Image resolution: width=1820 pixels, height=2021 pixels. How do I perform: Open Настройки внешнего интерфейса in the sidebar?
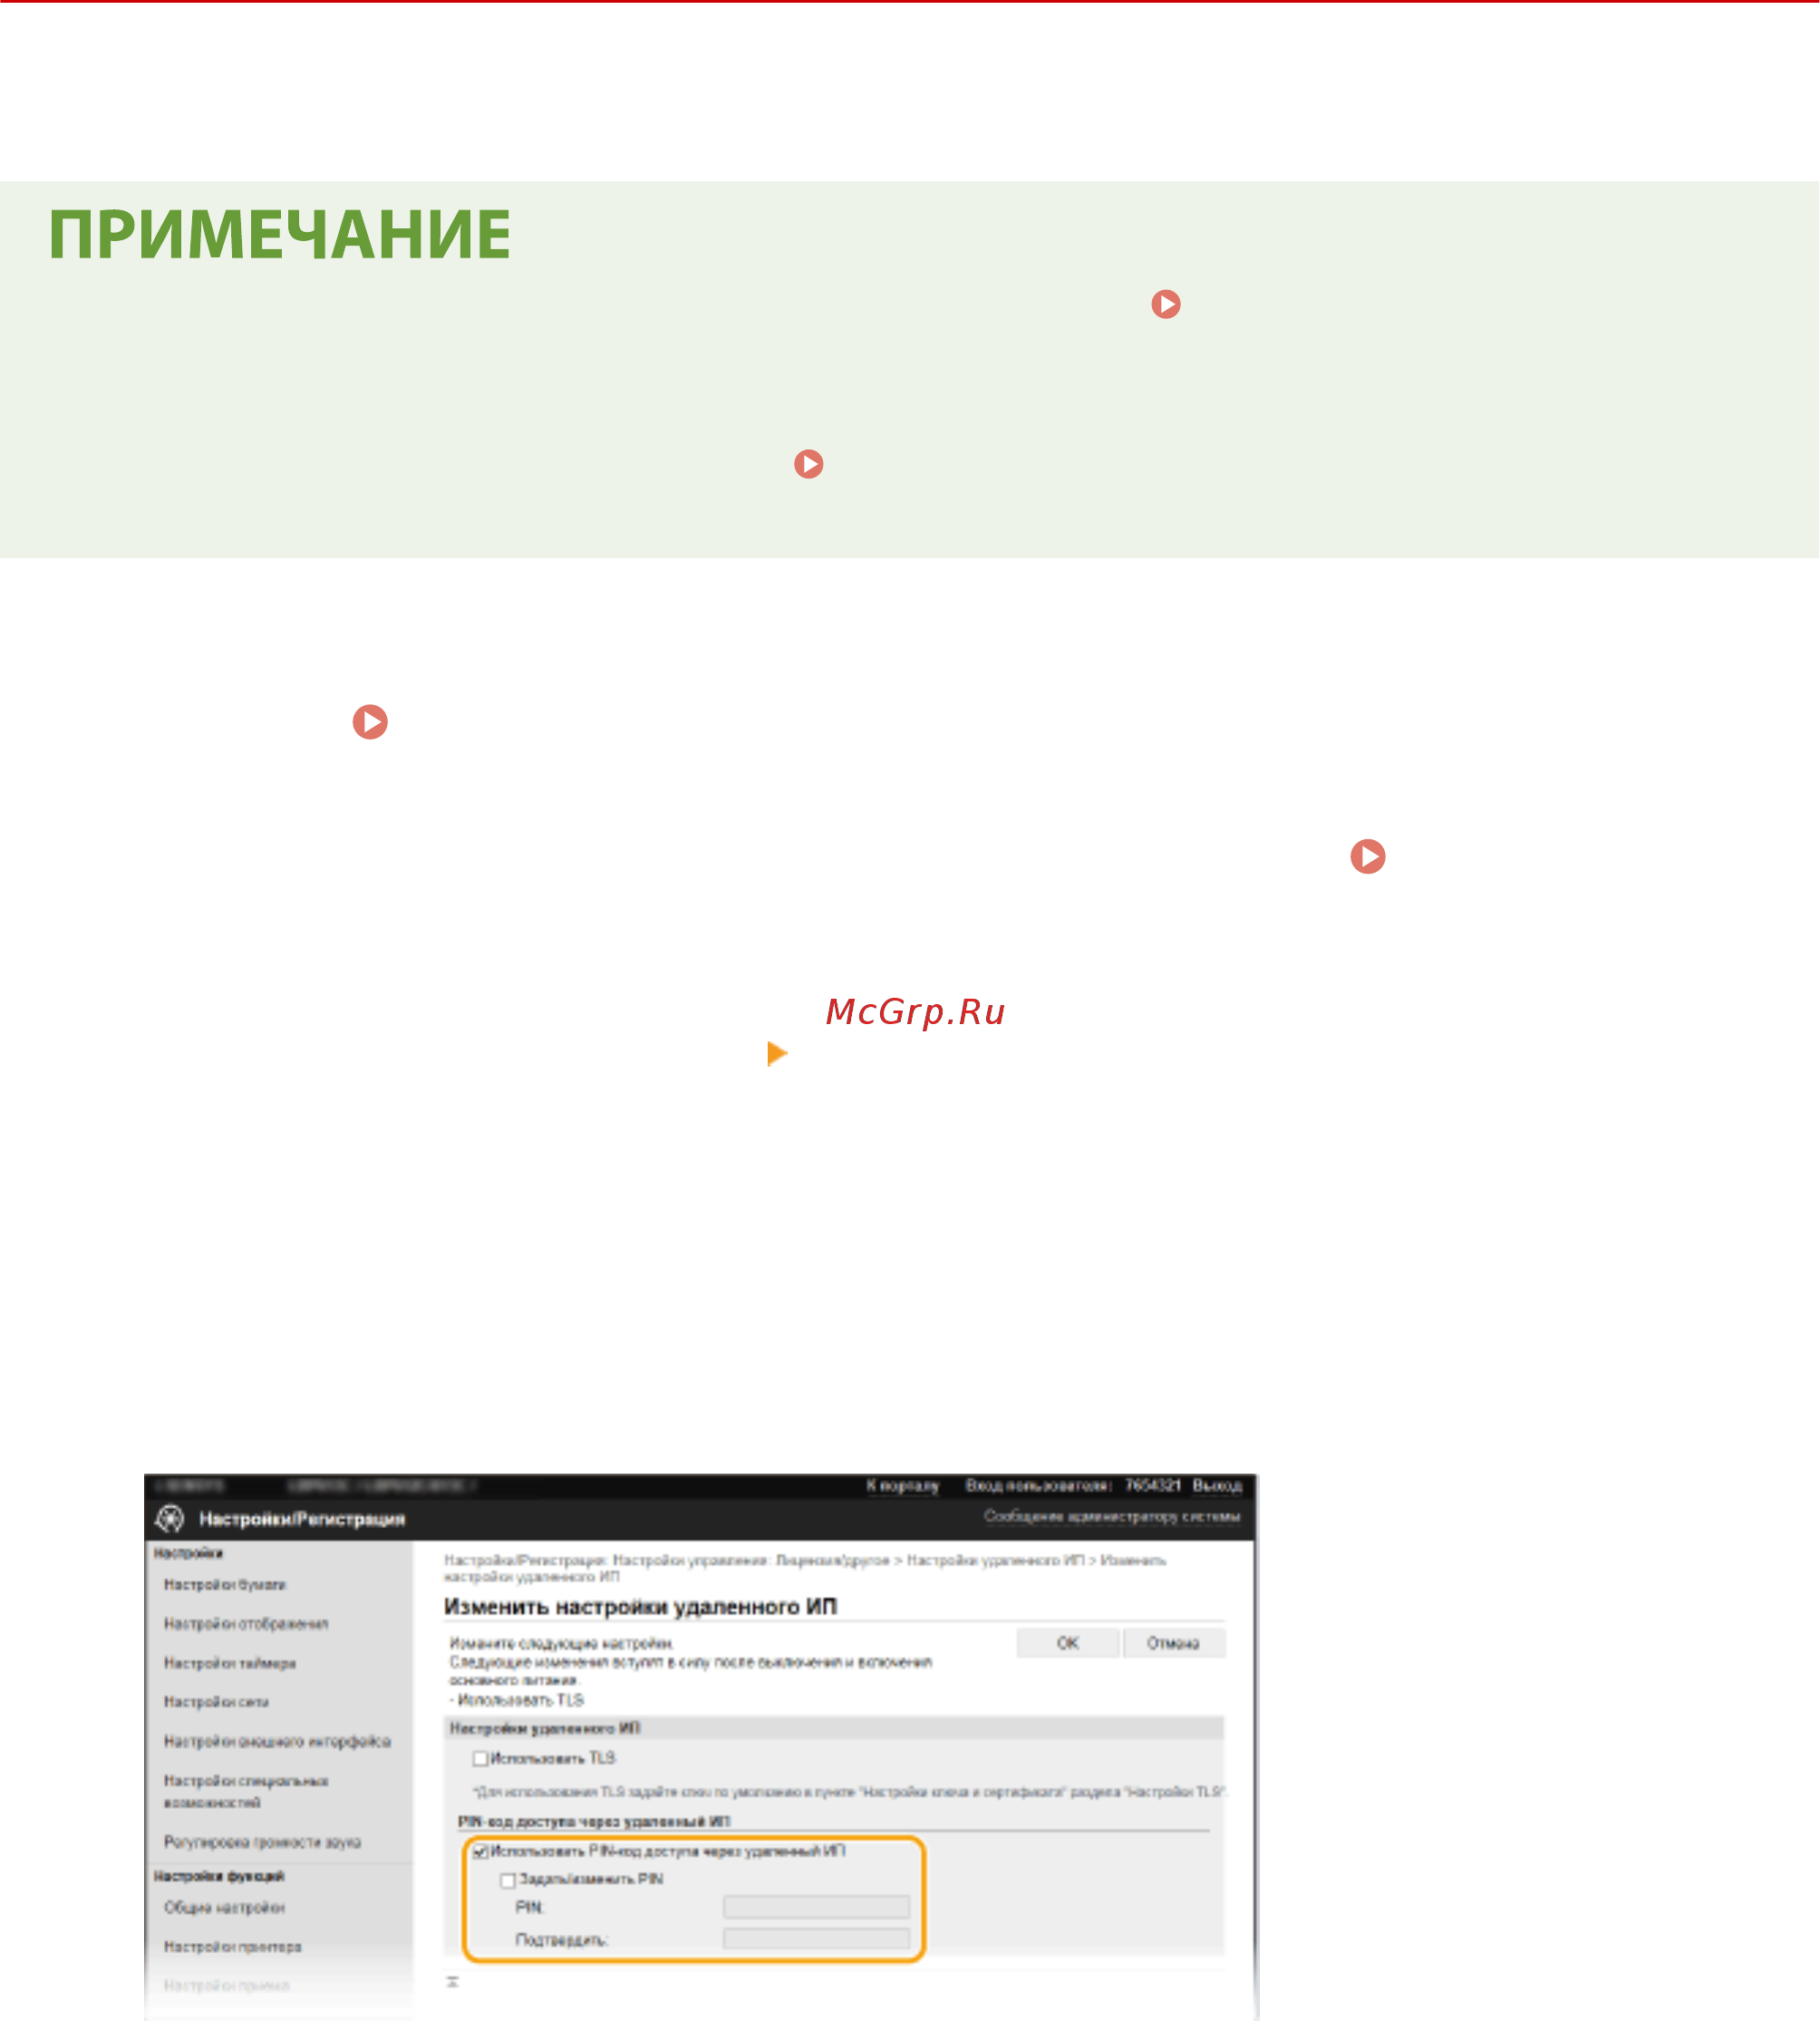pyautogui.click(x=277, y=1741)
